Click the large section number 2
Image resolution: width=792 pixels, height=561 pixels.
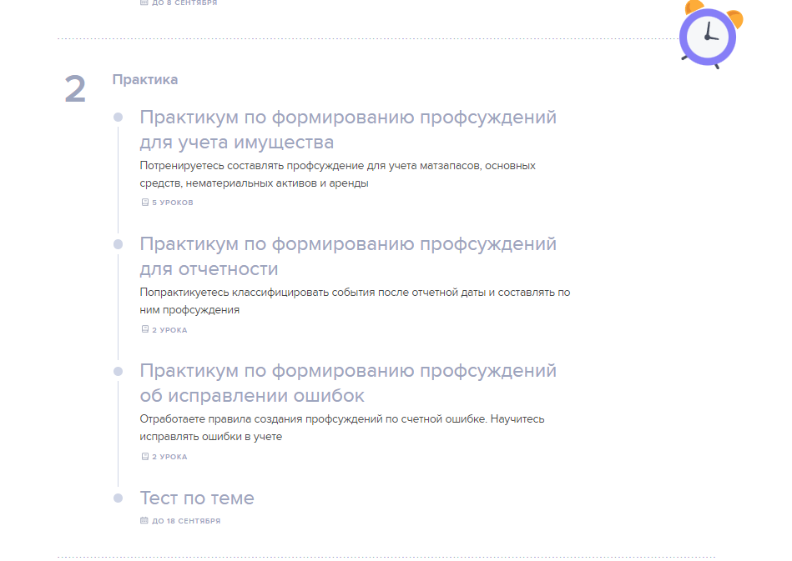click(75, 90)
